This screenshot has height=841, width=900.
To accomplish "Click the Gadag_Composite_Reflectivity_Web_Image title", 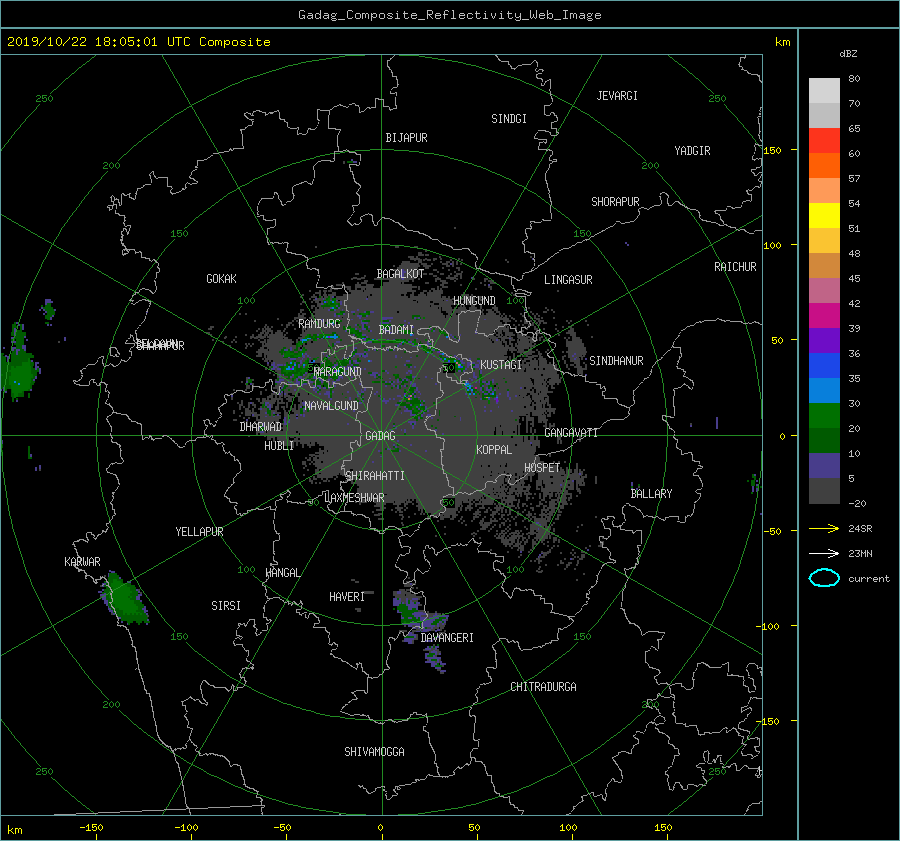I will click(x=449, y=15).
